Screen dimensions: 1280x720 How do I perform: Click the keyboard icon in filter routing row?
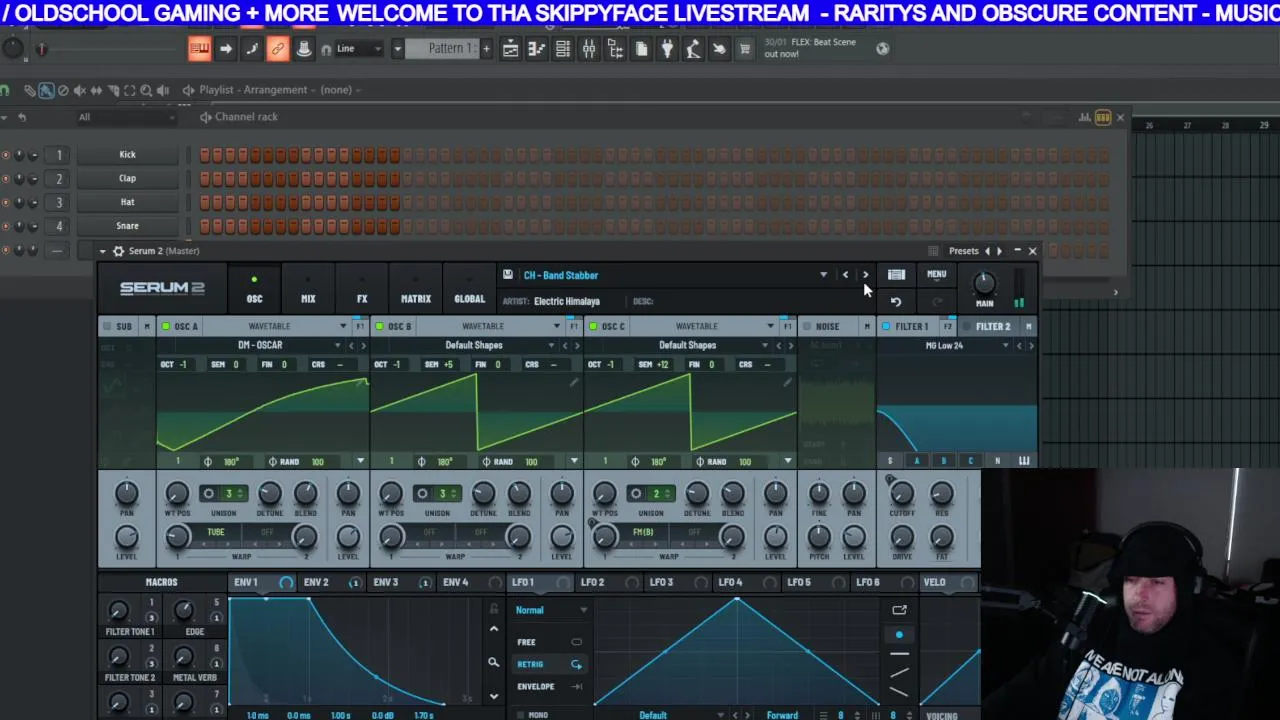coord(1023,460)
